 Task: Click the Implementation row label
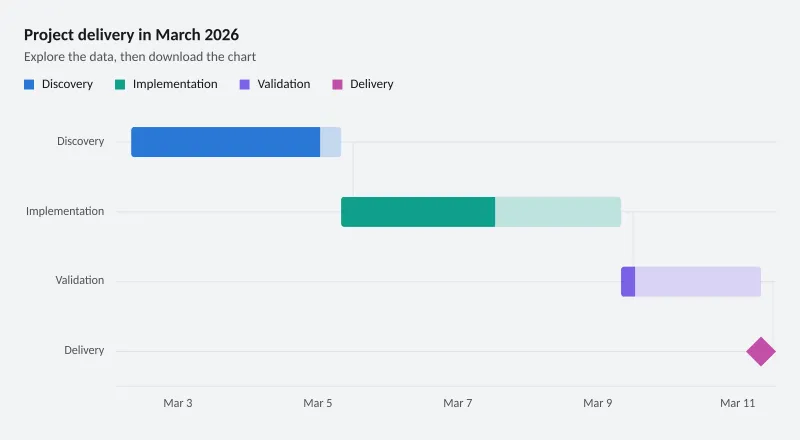[x=65, y=211]
